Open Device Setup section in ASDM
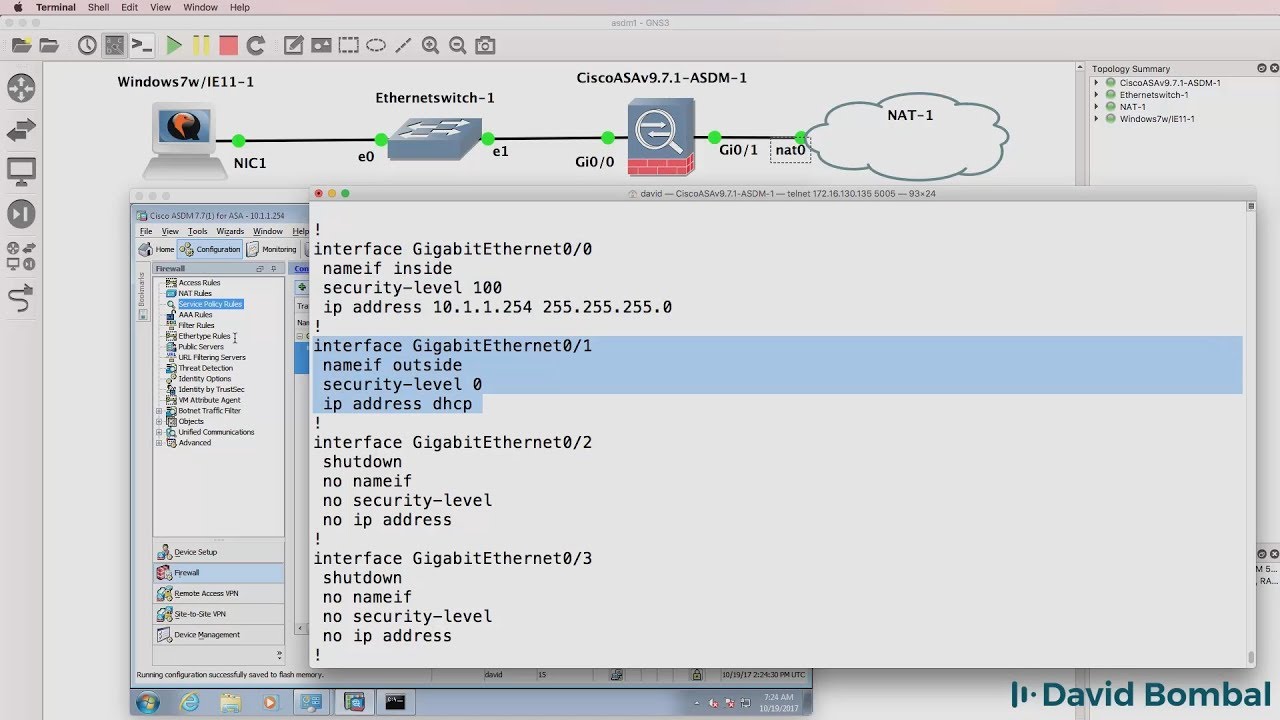Viewport: 1280px width, 720px height. tap(218, 552)
